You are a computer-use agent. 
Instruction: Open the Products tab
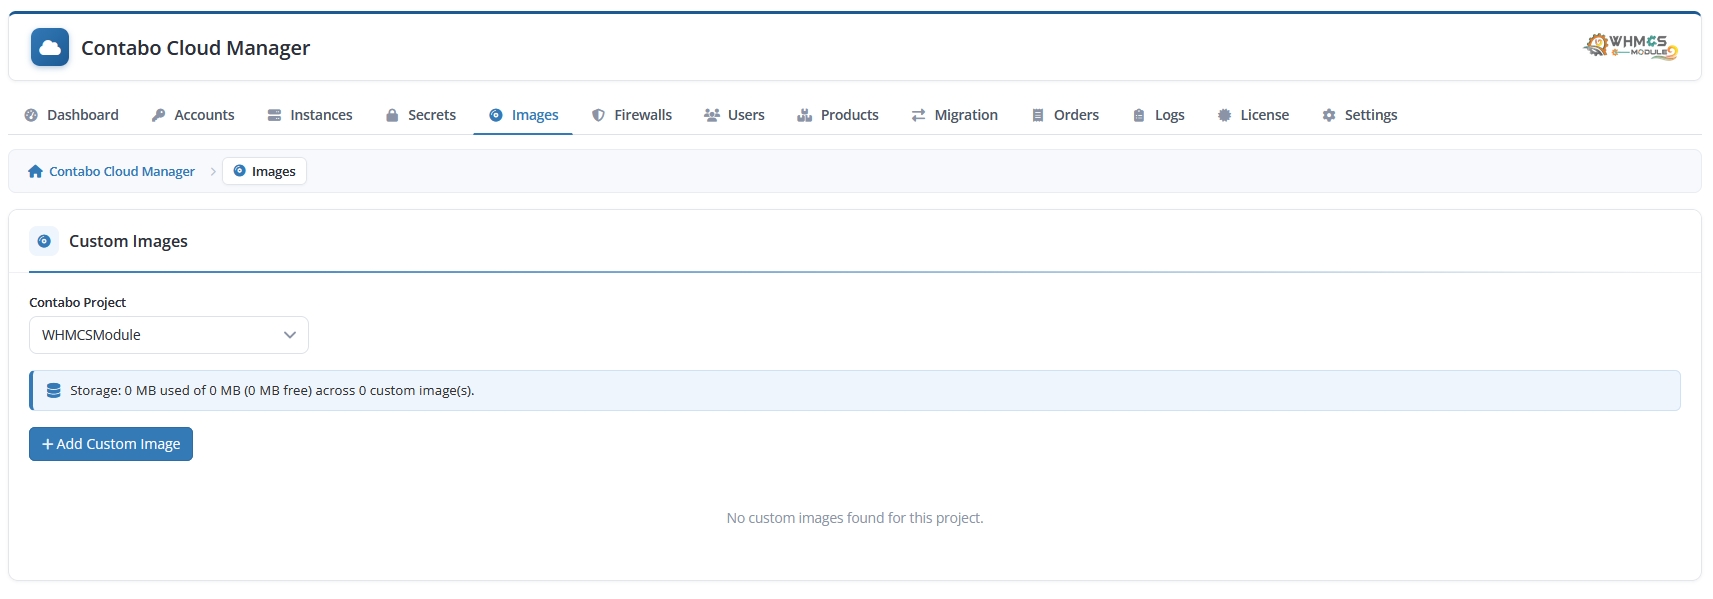(x=838, y=115)
